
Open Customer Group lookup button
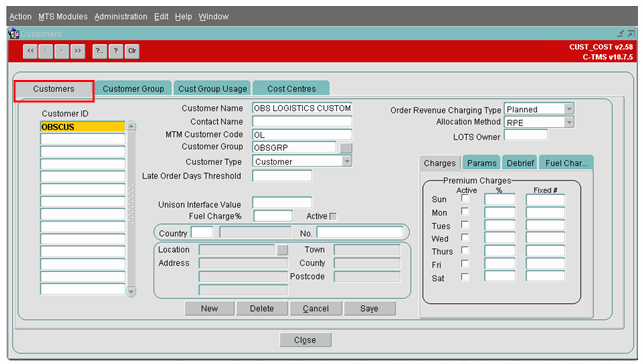coord(346,148)
